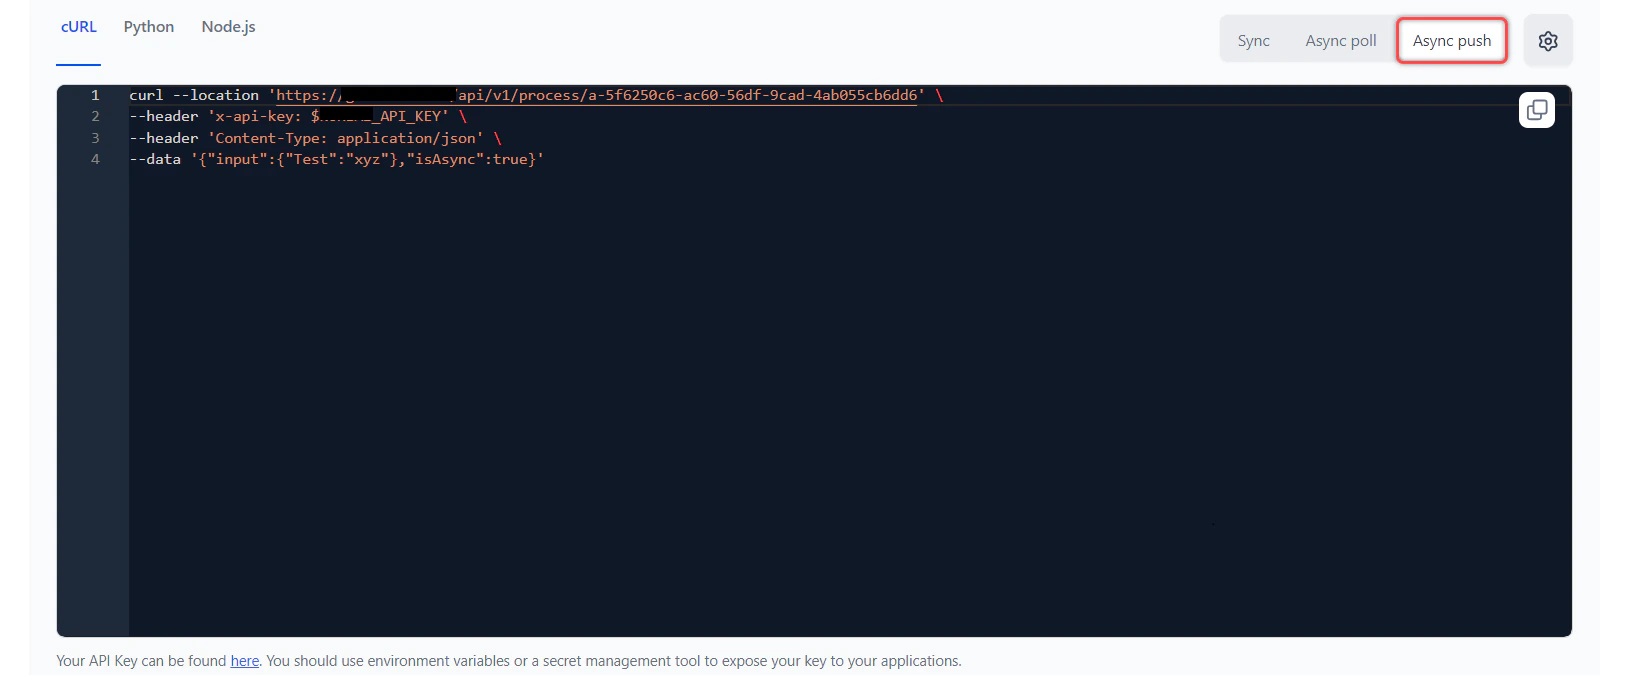Switch to the Node.js tab
This screenshot has width=1650, height=675.
pyautogui.click(x=228, y=27)
